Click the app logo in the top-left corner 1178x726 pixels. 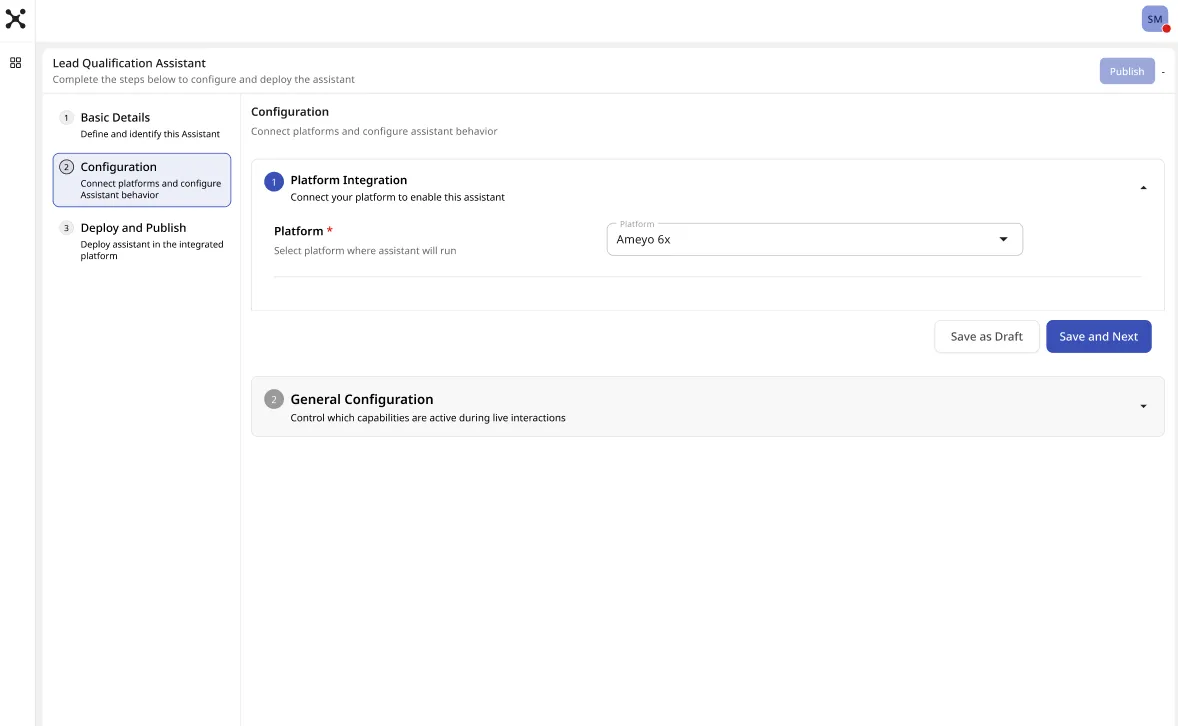point(16,19)
